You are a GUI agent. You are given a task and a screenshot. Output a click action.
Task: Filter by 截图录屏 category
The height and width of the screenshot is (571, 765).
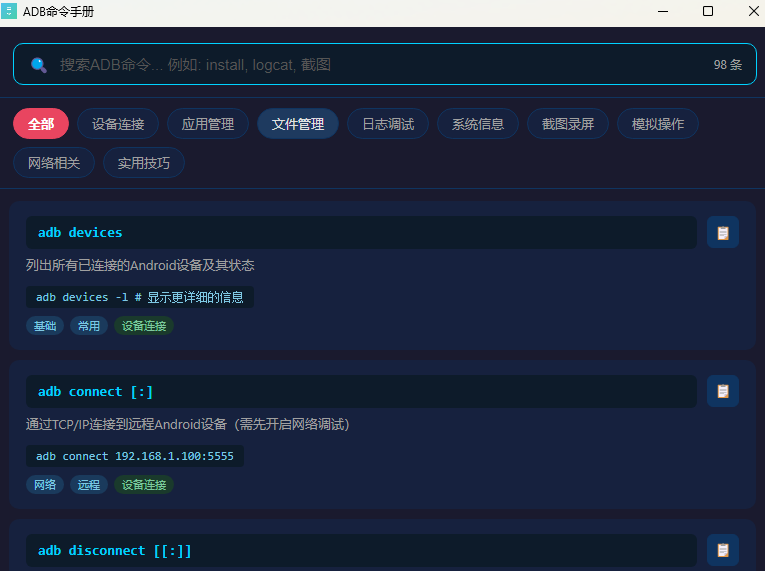coord(568,124)
